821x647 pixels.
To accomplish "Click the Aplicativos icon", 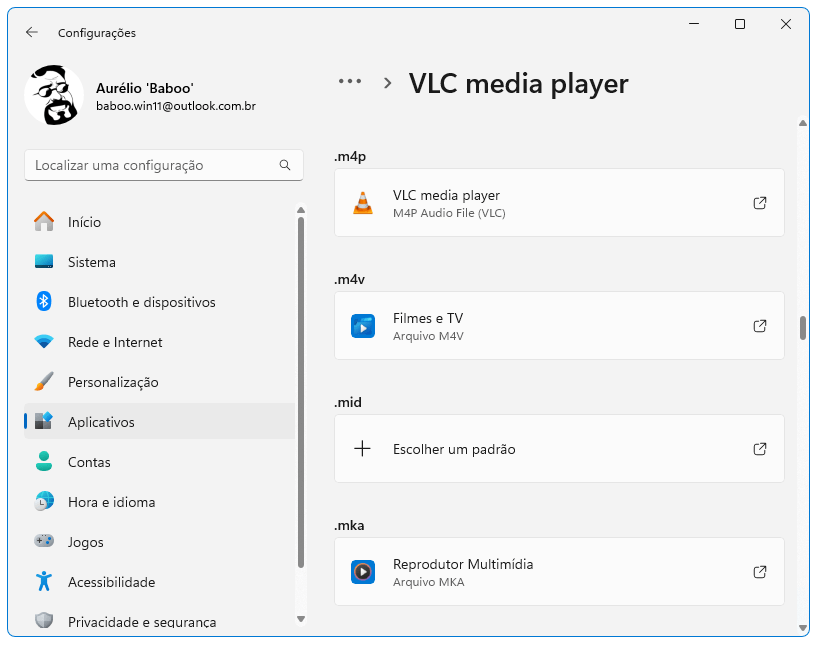I will click(44, 421).
